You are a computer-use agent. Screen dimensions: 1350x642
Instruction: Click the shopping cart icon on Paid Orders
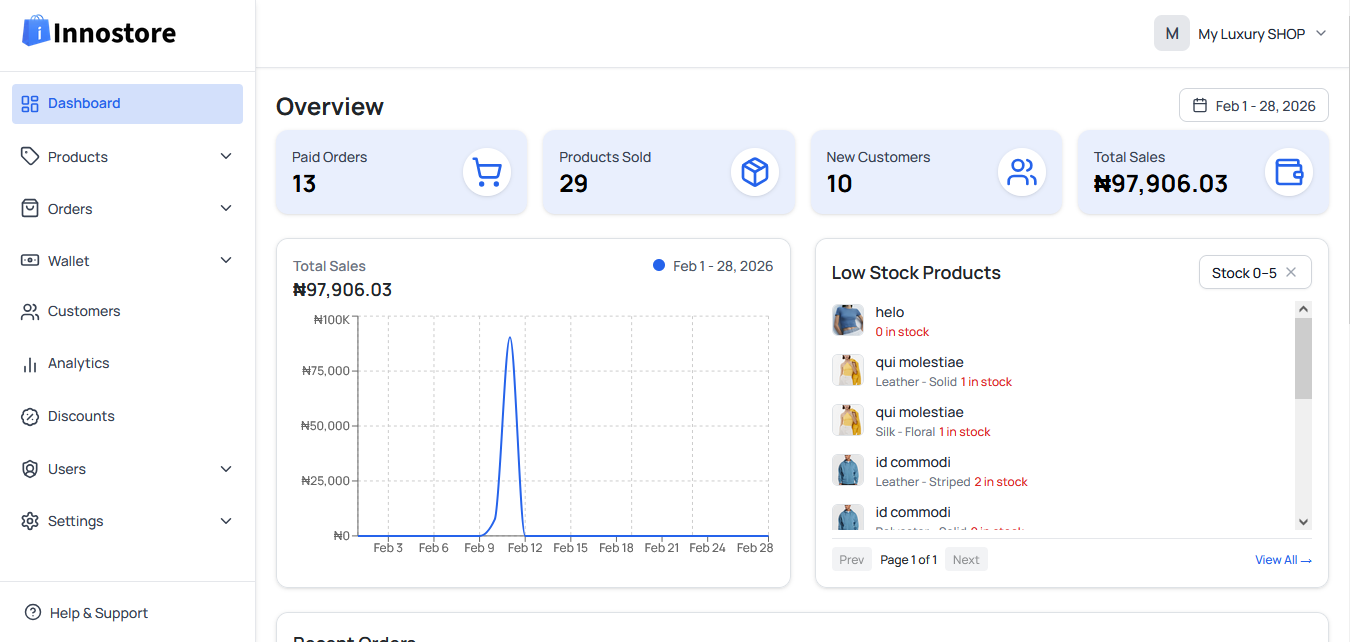point(487,172)
